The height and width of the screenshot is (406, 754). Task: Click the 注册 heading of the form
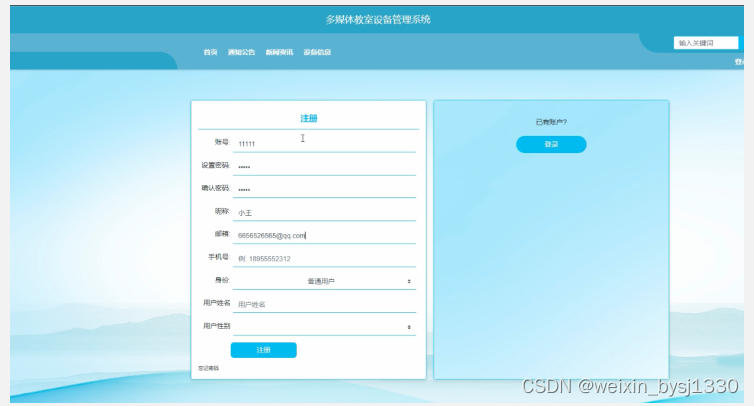309,118
